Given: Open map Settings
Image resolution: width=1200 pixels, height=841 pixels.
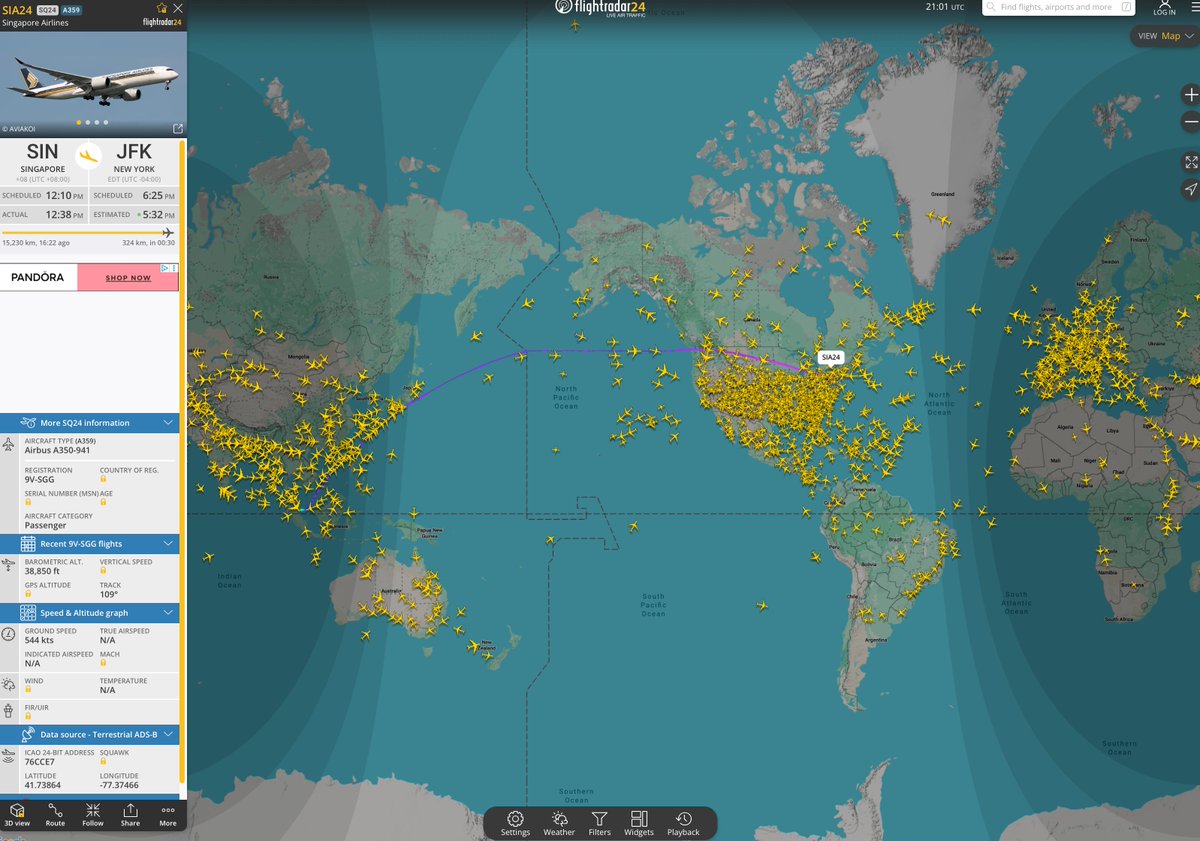Looking at the screenshot, I should click(x=515, y=823).
